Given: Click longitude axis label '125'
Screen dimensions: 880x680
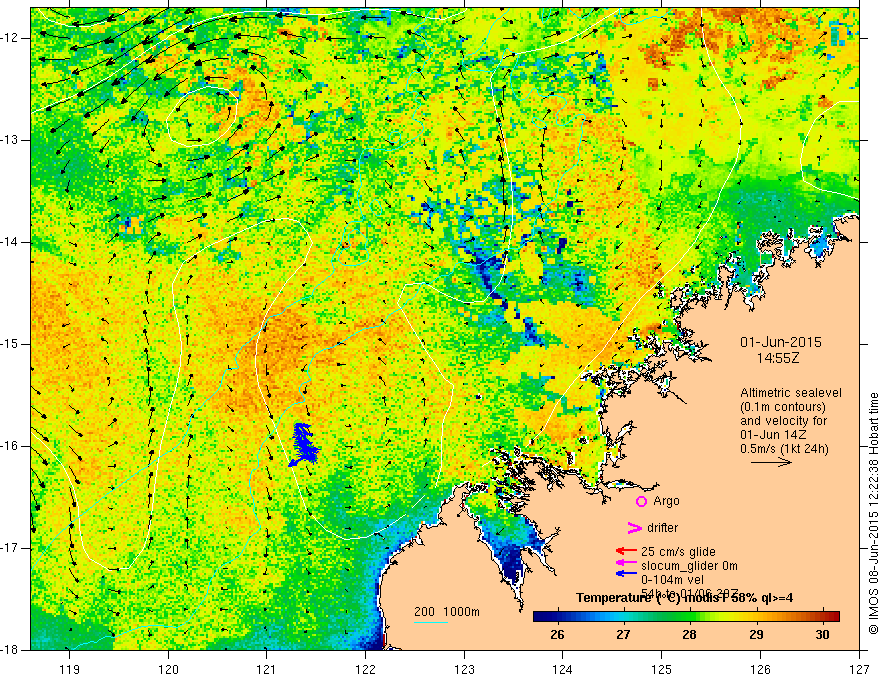Looking at the screenshot, I should pyautogui.click(x=662, y=669).
